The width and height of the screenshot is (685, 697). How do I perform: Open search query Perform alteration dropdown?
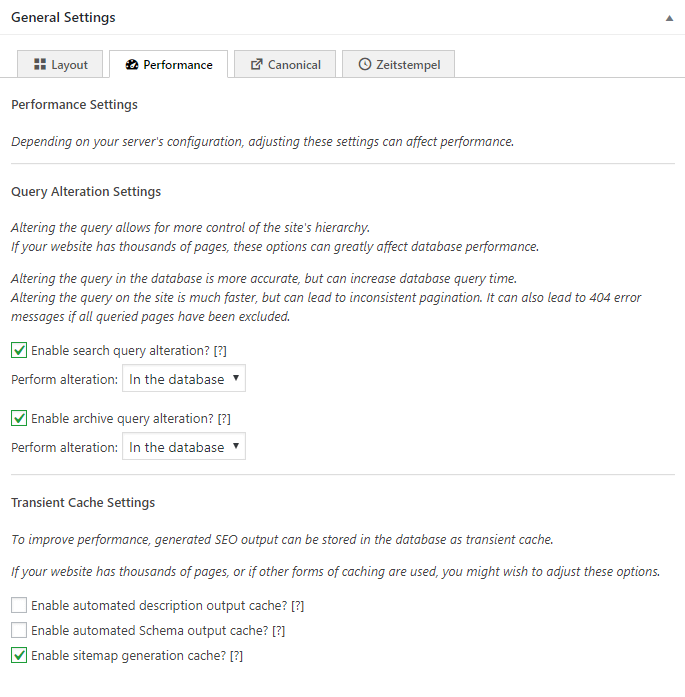(x=184, y=378)
